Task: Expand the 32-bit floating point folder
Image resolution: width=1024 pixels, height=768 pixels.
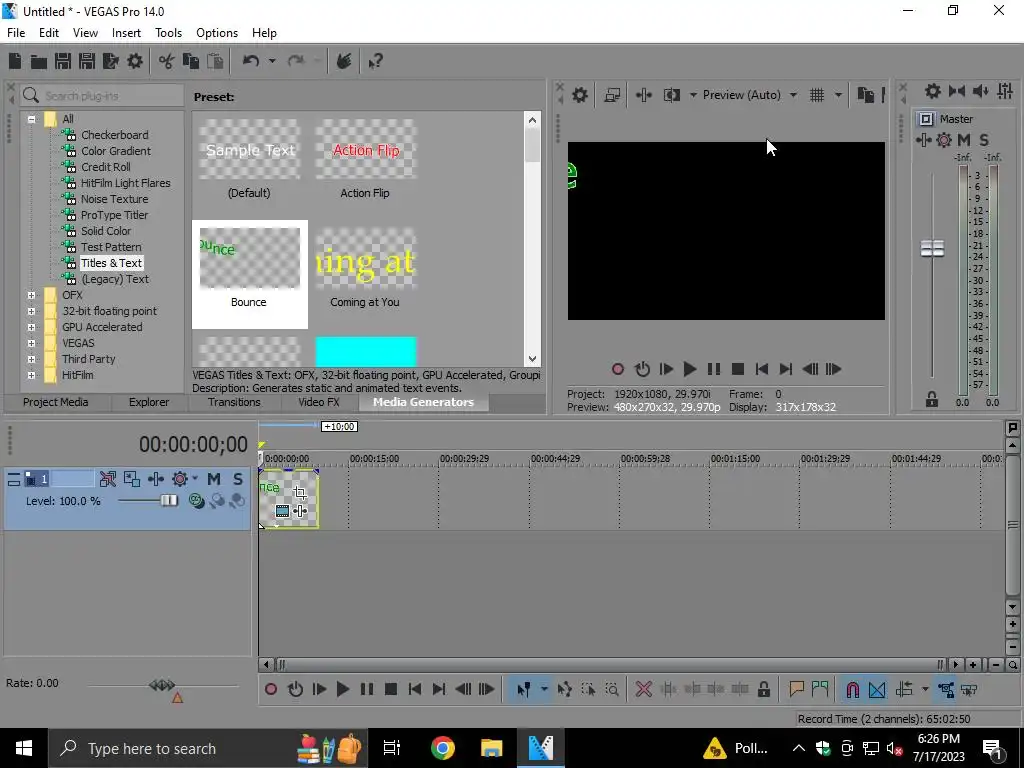Action: tap(31, 312)
